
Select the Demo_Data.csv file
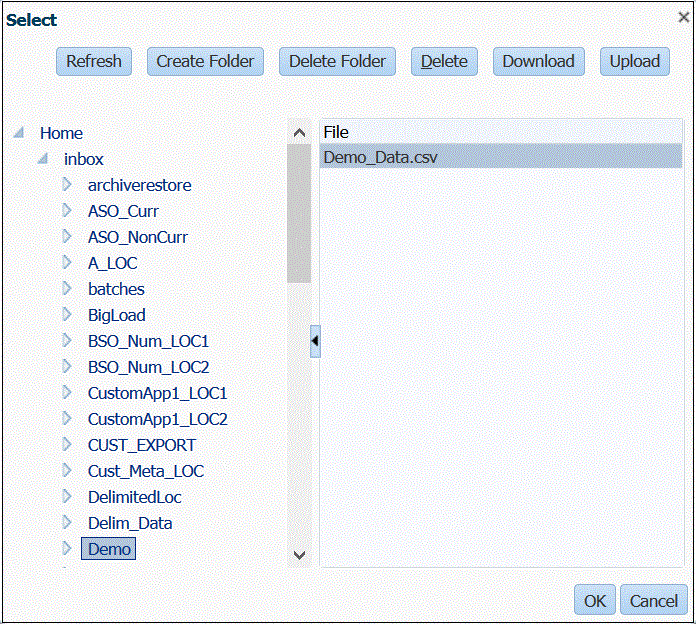[x=381, y=157]
